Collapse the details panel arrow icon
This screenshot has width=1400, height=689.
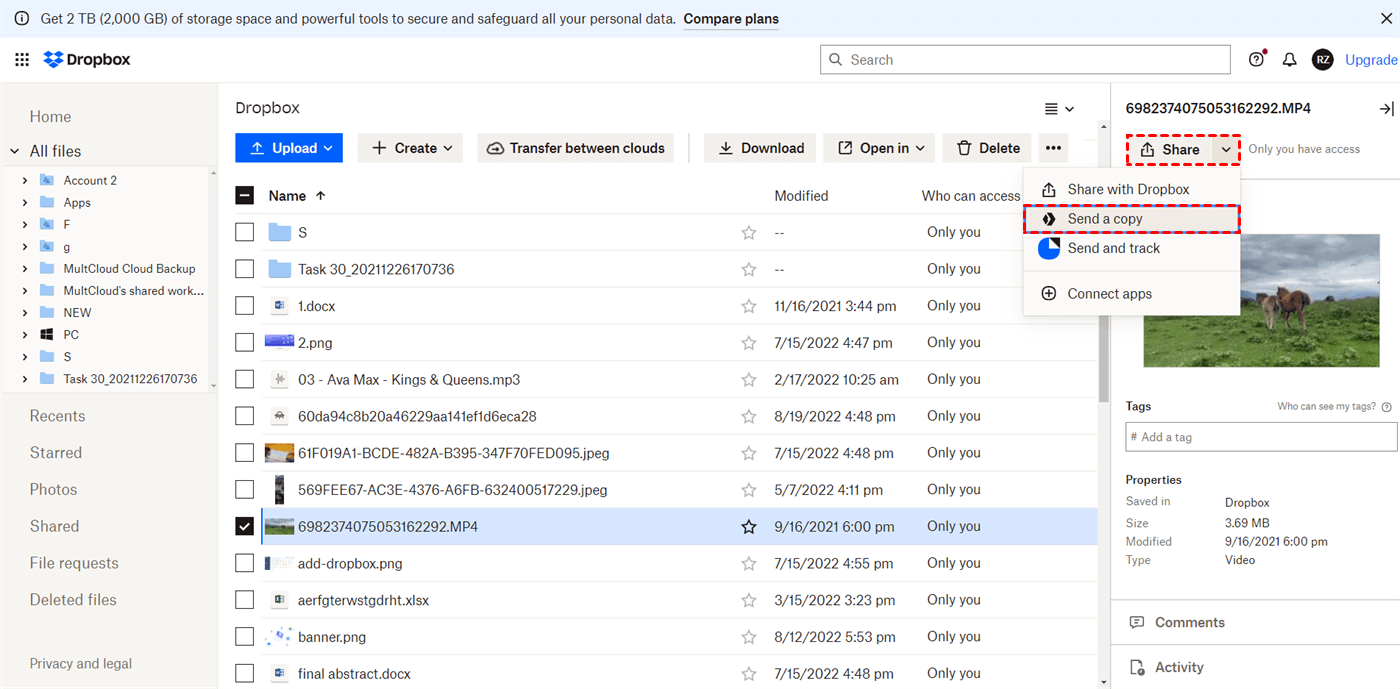pos(1386,108)
